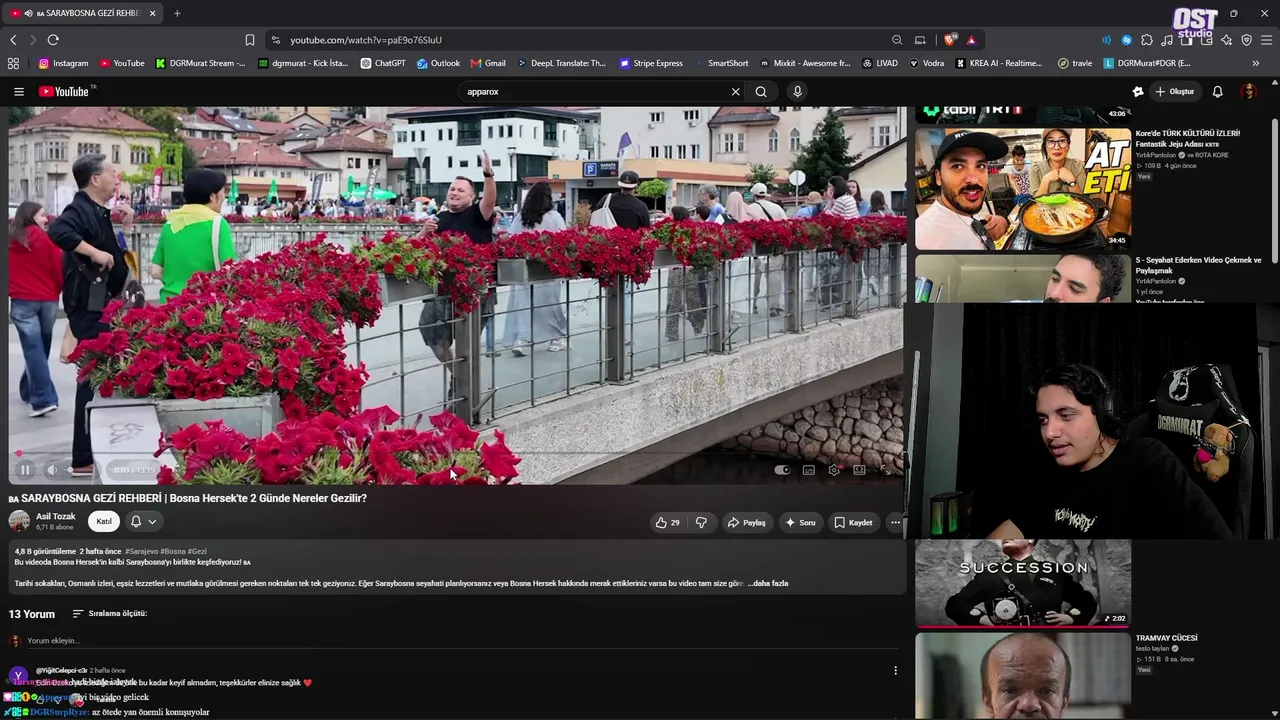Image resolution: width=1280 pixels, height=720 pixels.
Task: Go back with the browser back arrow
Action: [13, 40]
